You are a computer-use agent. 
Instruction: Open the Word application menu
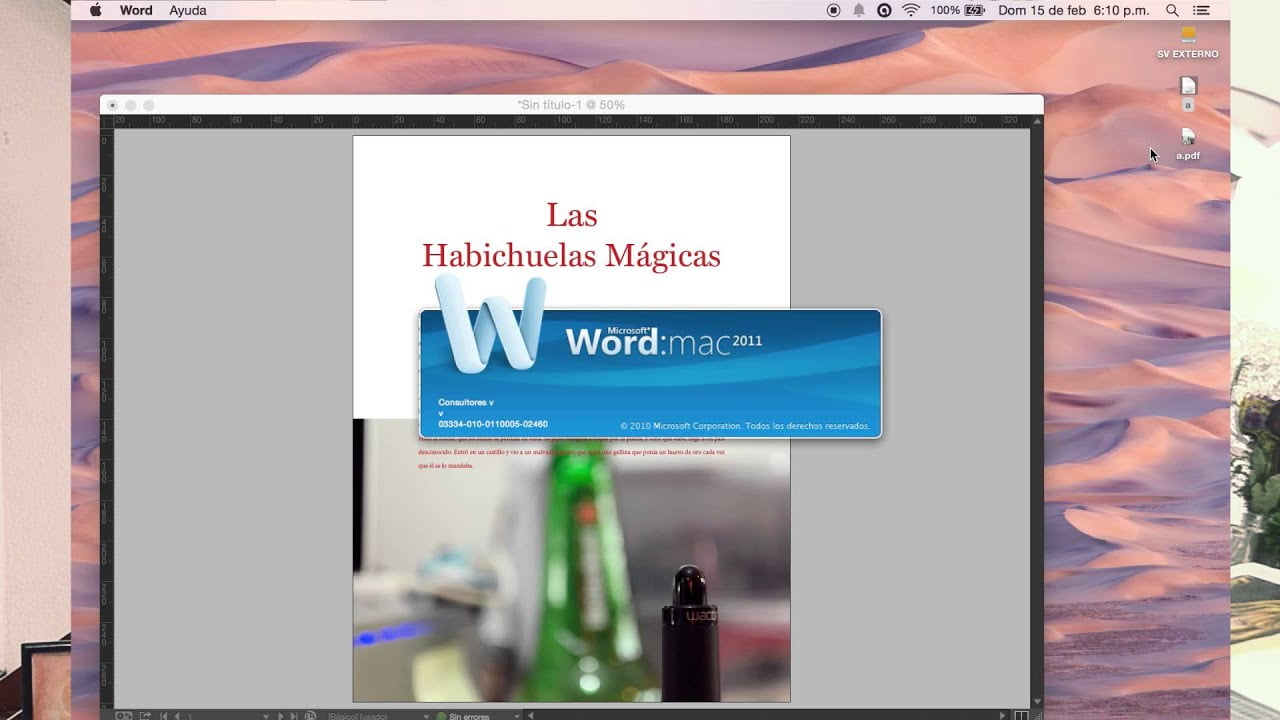tap(136, 10)
